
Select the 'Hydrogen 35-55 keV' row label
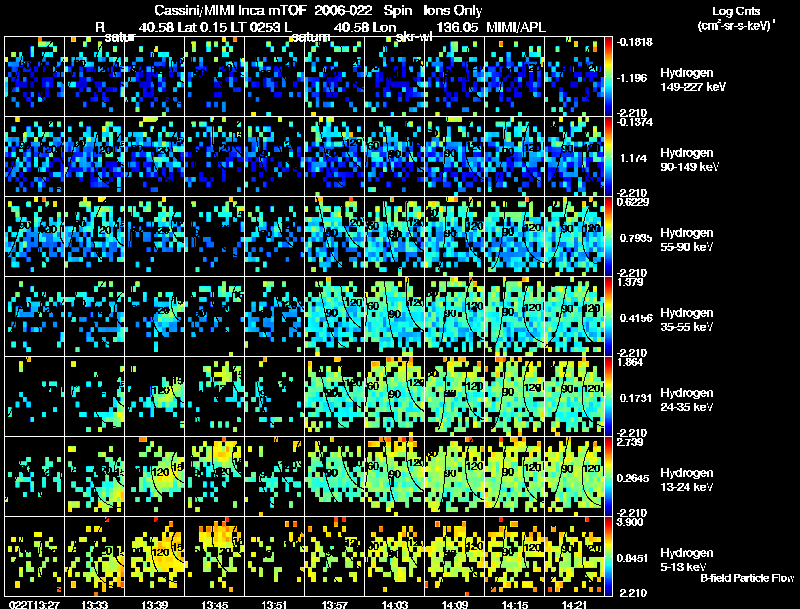point(687,320)
